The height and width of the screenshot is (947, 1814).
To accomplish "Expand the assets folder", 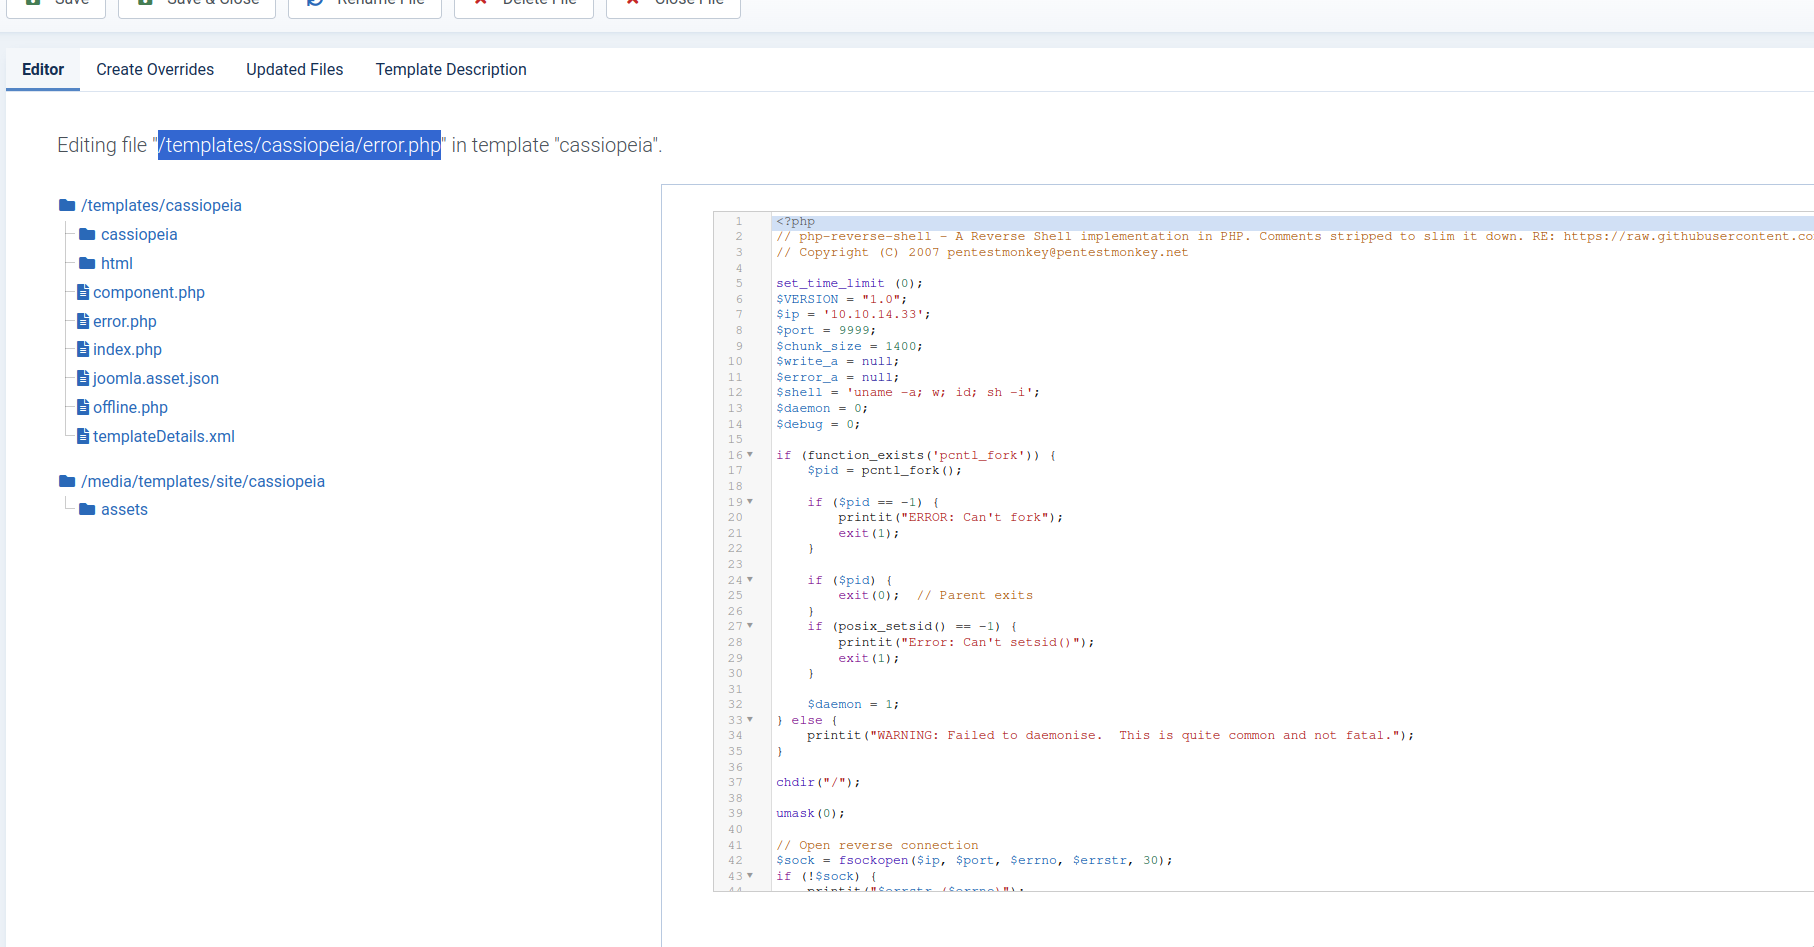I will point(124,509).
